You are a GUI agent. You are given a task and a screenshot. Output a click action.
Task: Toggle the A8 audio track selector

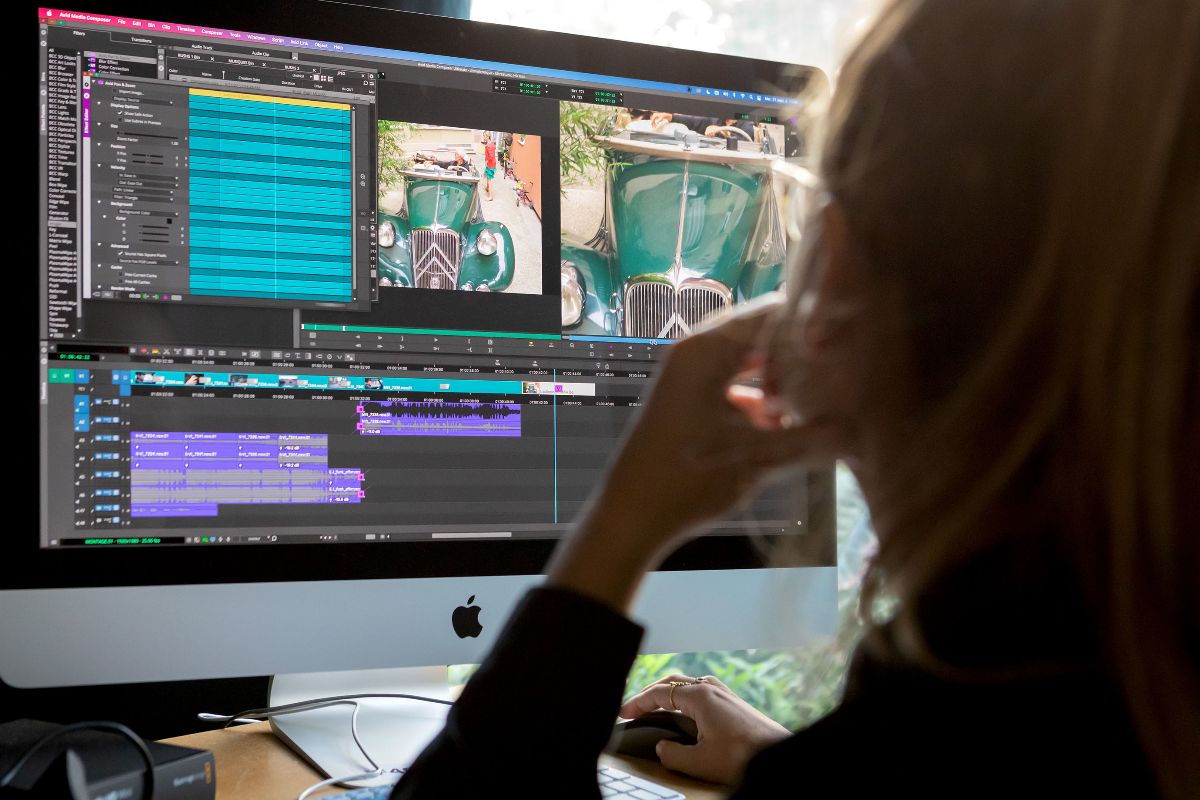pos(82,523)
